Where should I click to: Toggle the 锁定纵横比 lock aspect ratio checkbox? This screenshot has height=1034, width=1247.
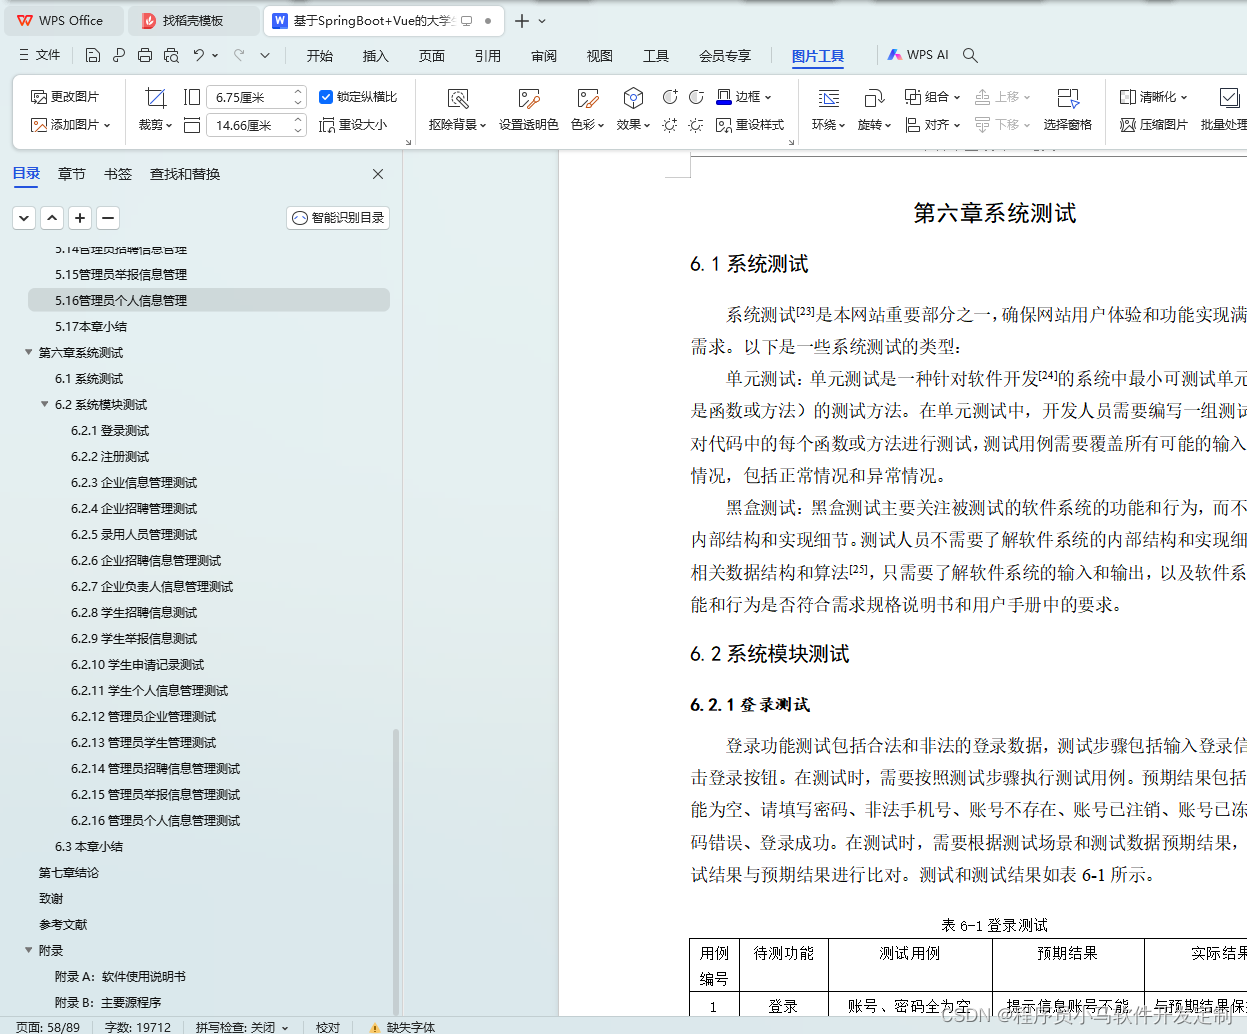pos(326,96)
